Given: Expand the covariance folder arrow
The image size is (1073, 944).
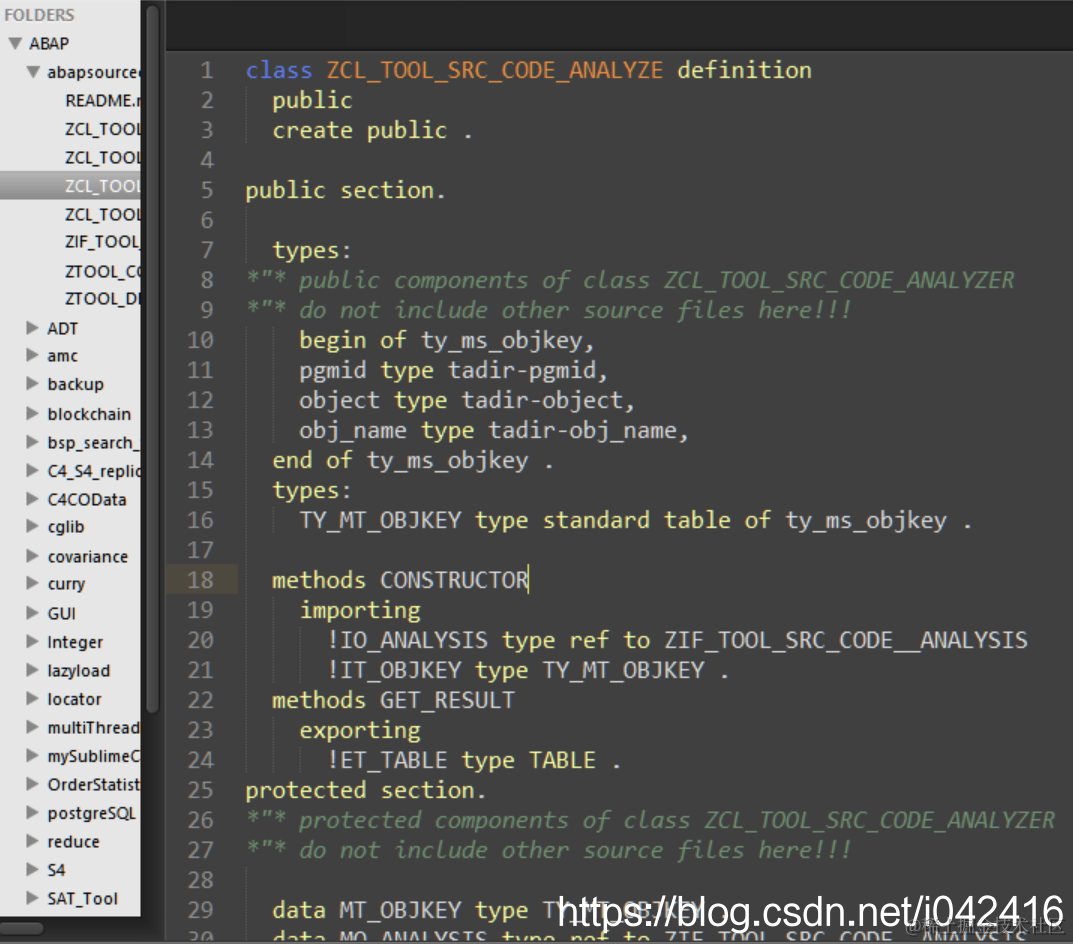Looking at the screenshot, I should [32, 556].
